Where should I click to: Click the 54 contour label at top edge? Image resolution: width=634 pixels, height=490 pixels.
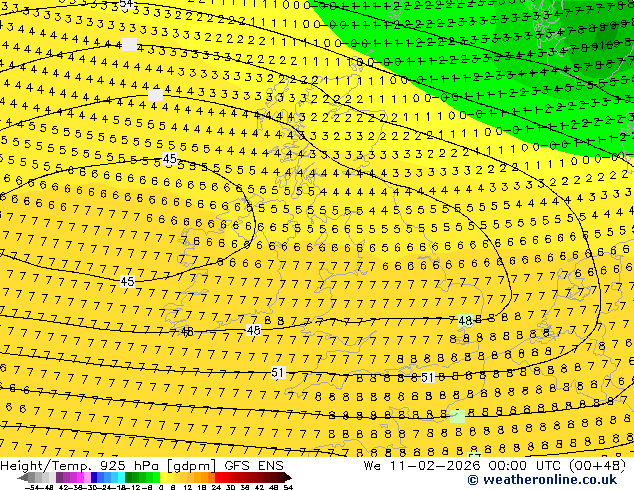[126, 4]
